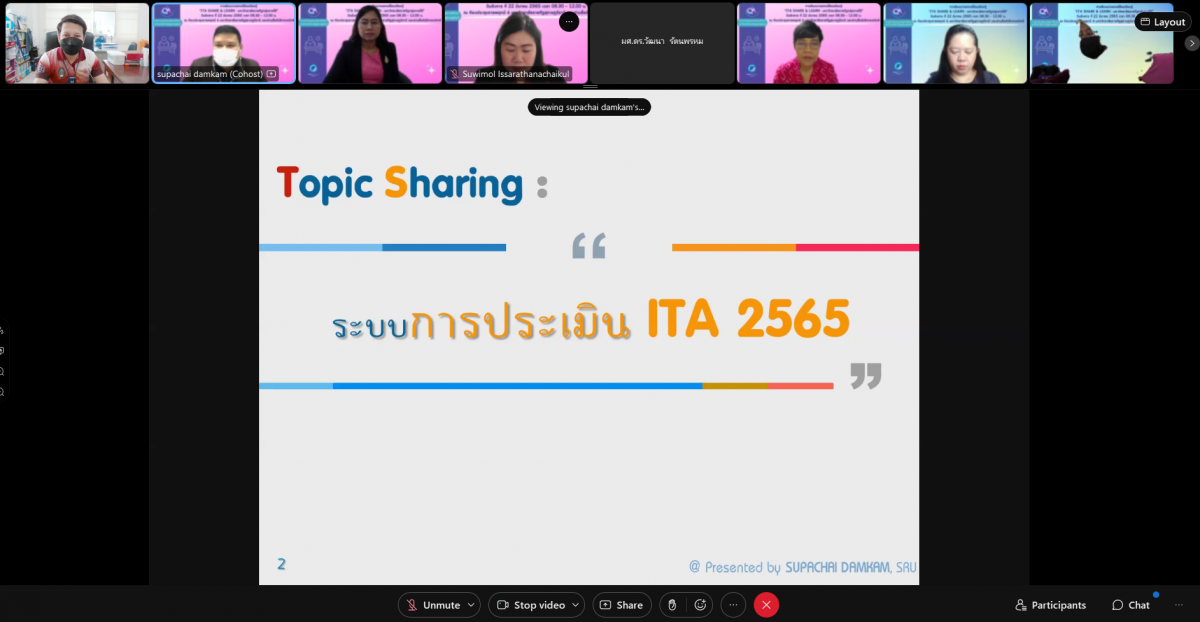Click ellipsis on Suwimol's video tile
The width and height of the screenshot is (1200, 622).
coord(569,22)
